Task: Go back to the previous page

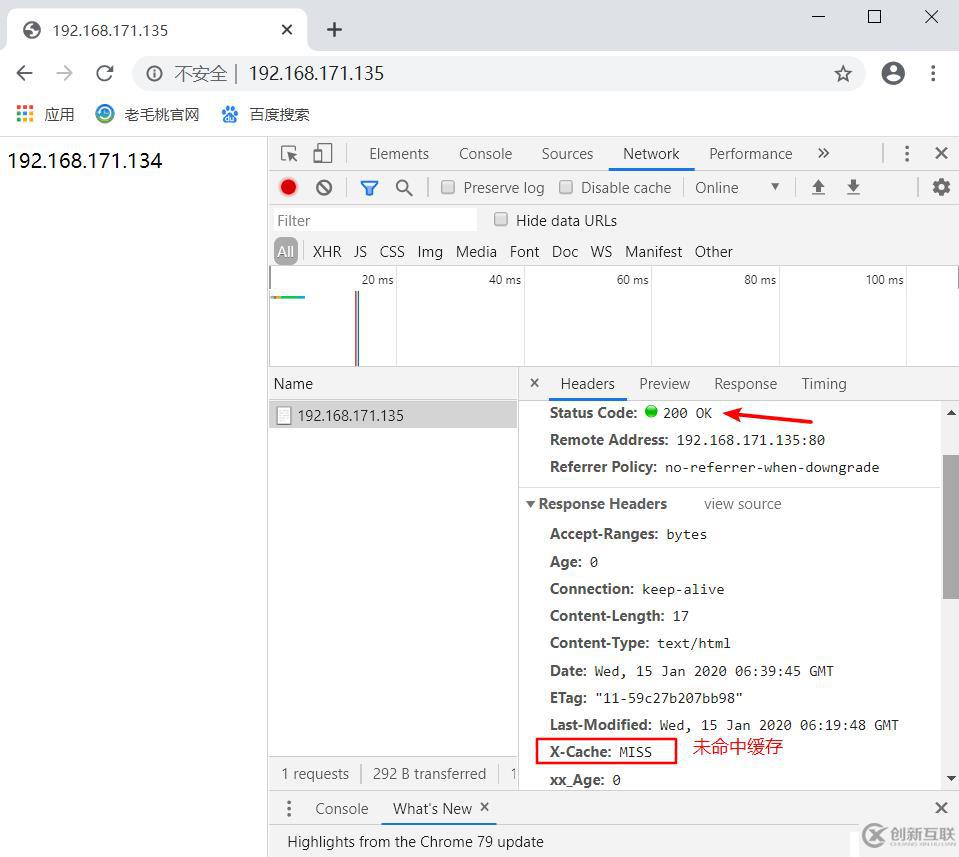Action: tap(24, 73)
